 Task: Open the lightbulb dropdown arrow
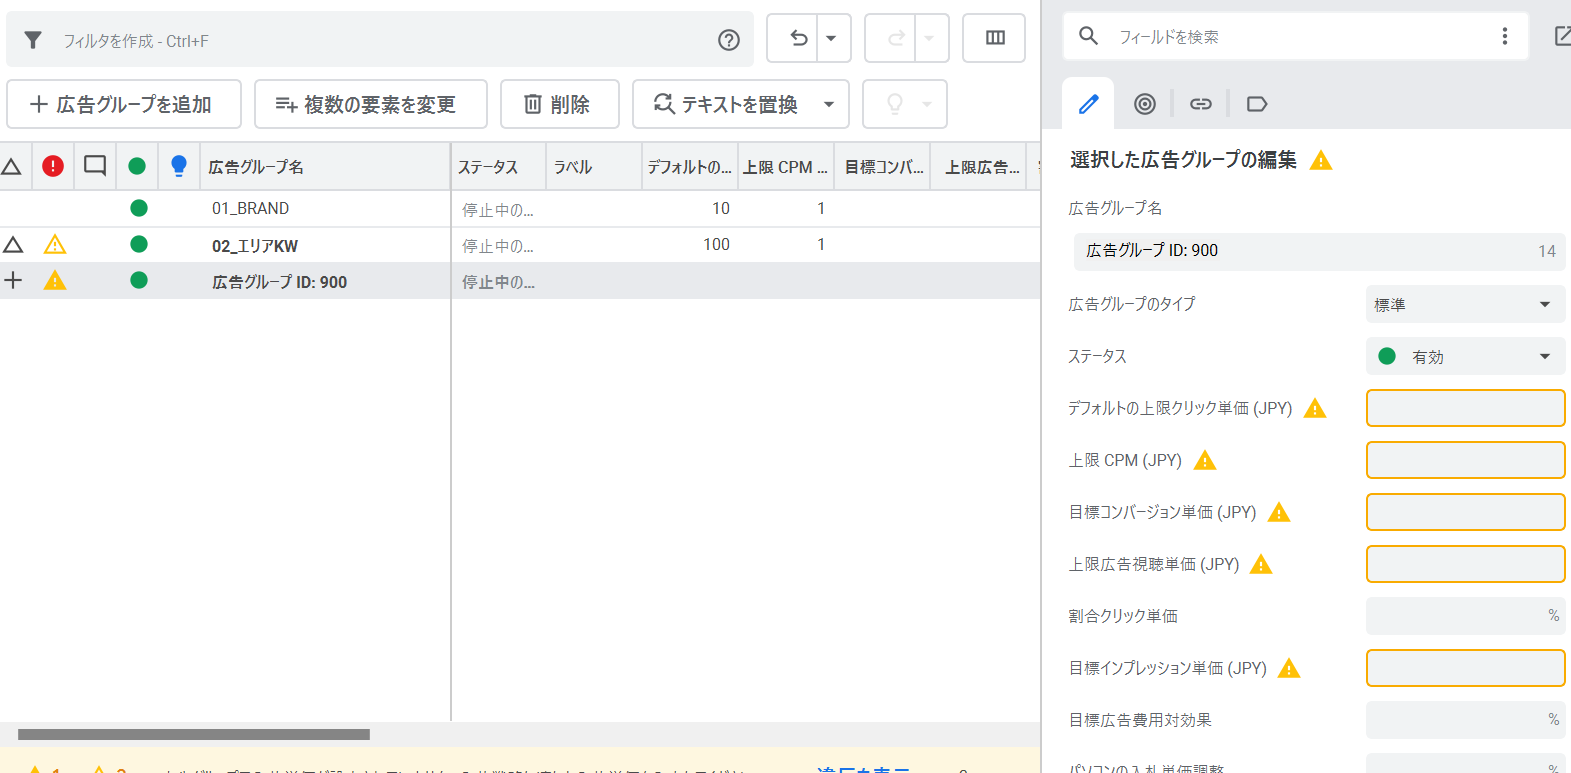coord(927,104)
